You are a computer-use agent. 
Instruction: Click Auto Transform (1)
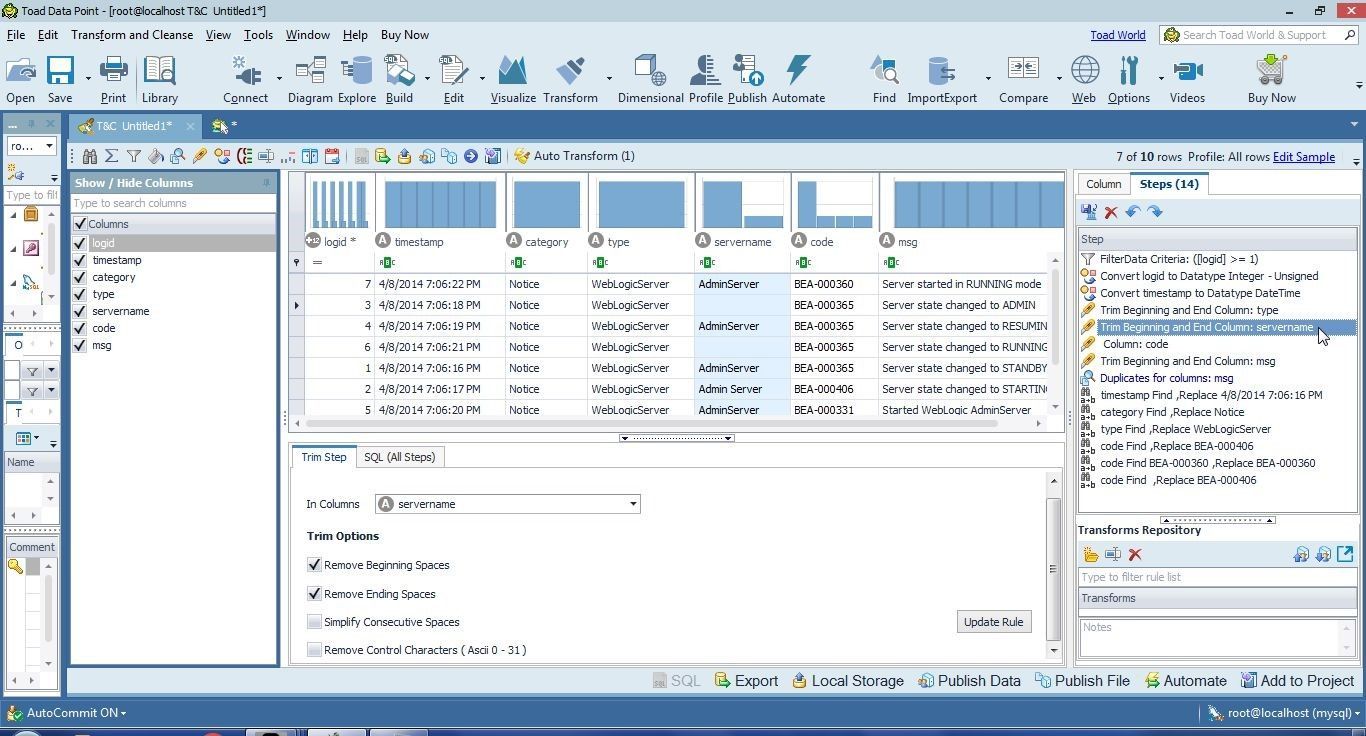pyautogui.click(x=574, y=156)
